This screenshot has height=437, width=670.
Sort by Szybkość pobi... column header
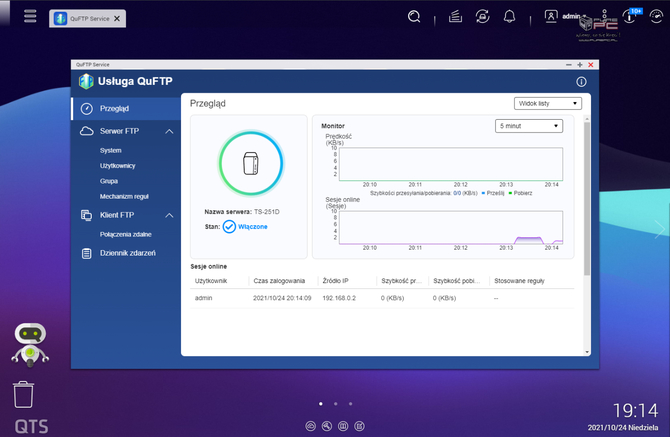pos(456,281)
